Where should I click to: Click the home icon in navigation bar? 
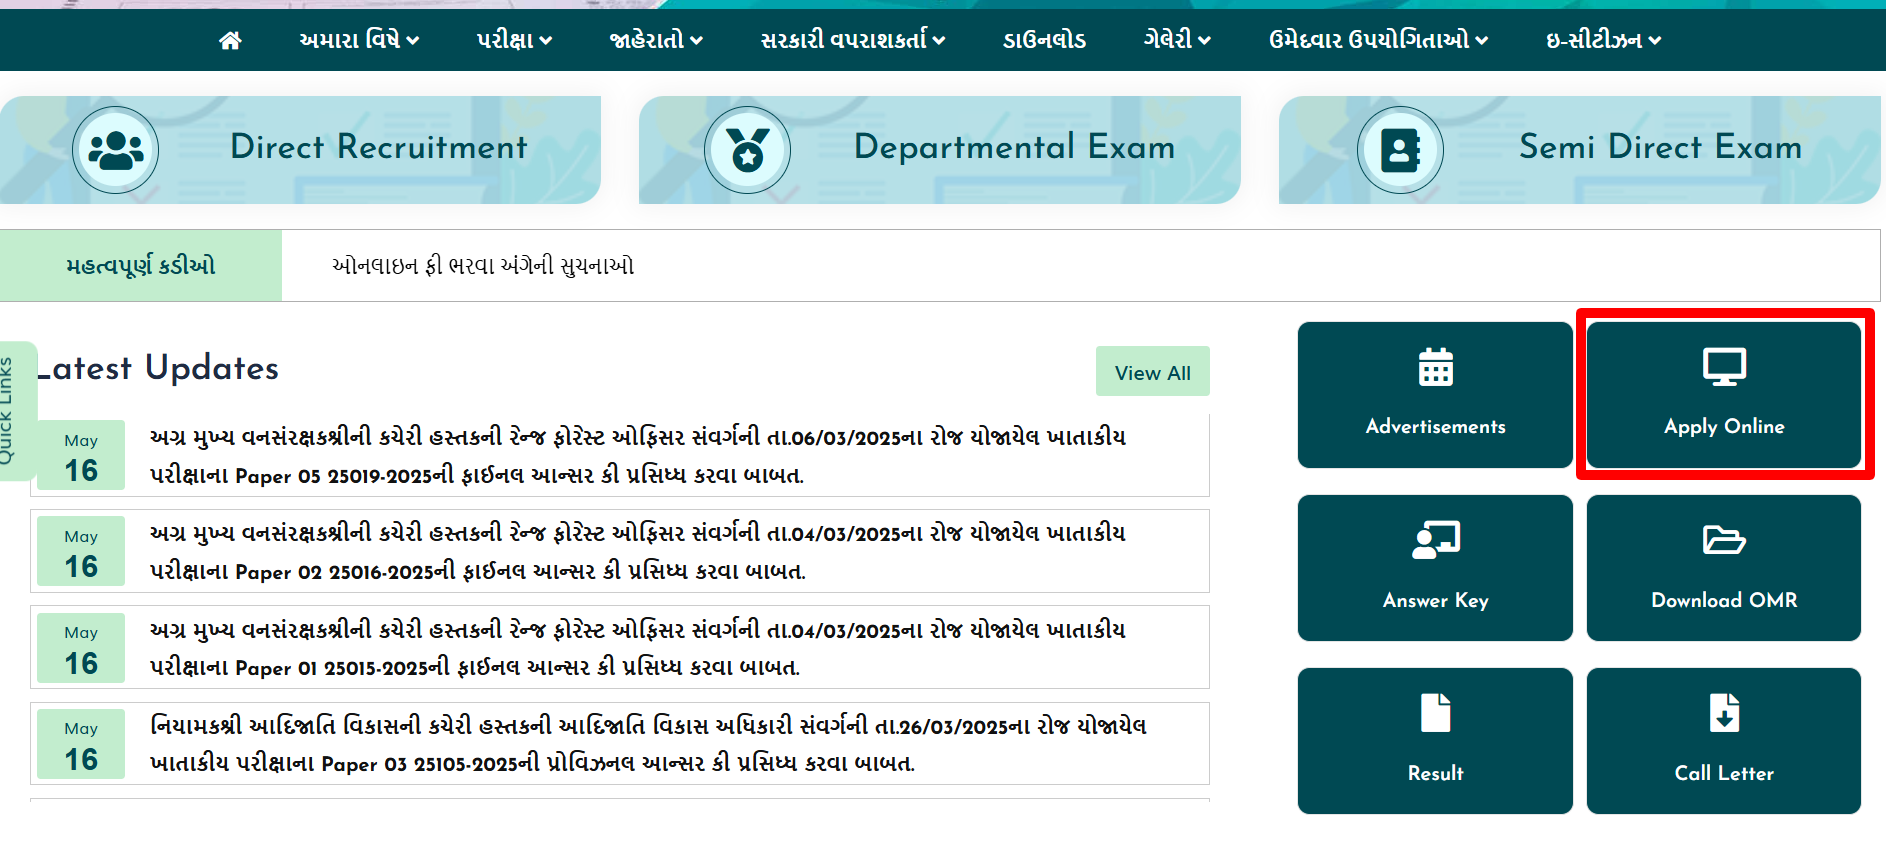click(230, 40)
